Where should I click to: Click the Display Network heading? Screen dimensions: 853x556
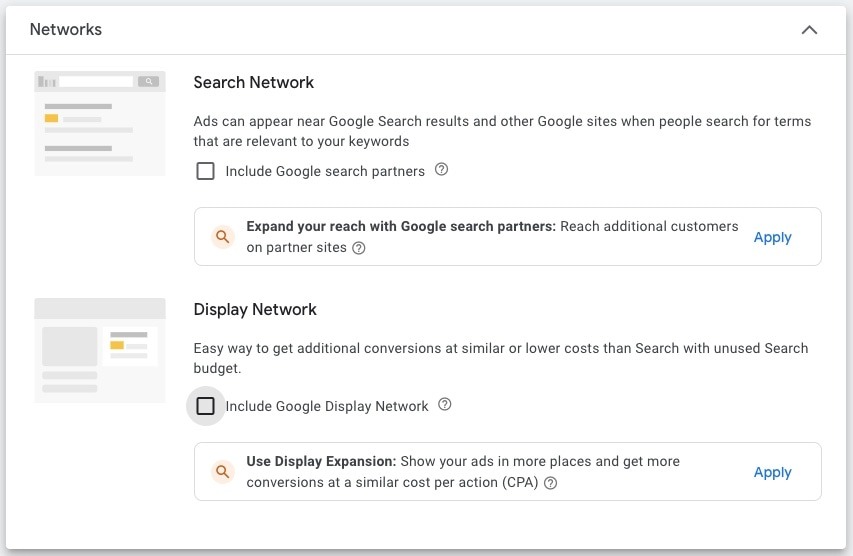pyautogui.click(x=255, y=310)
